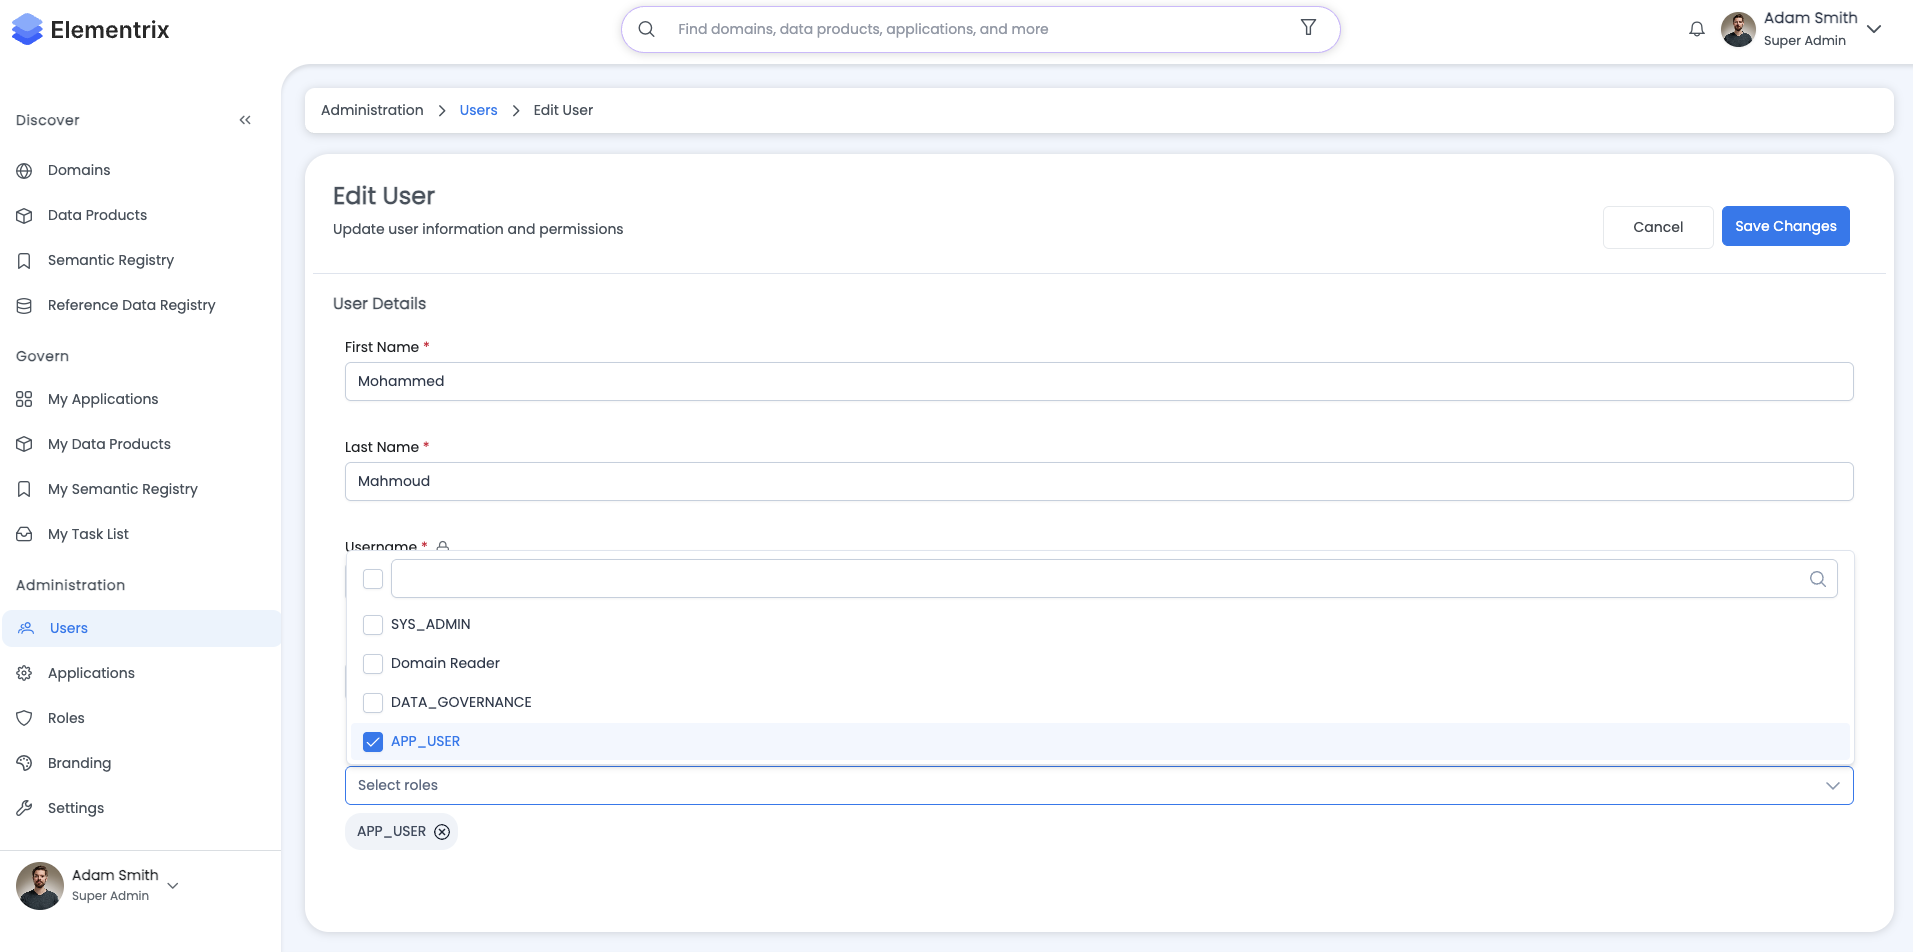1913x952 pixels.
Task: Click the Save Changes button
Action: tap(1785, 226)
